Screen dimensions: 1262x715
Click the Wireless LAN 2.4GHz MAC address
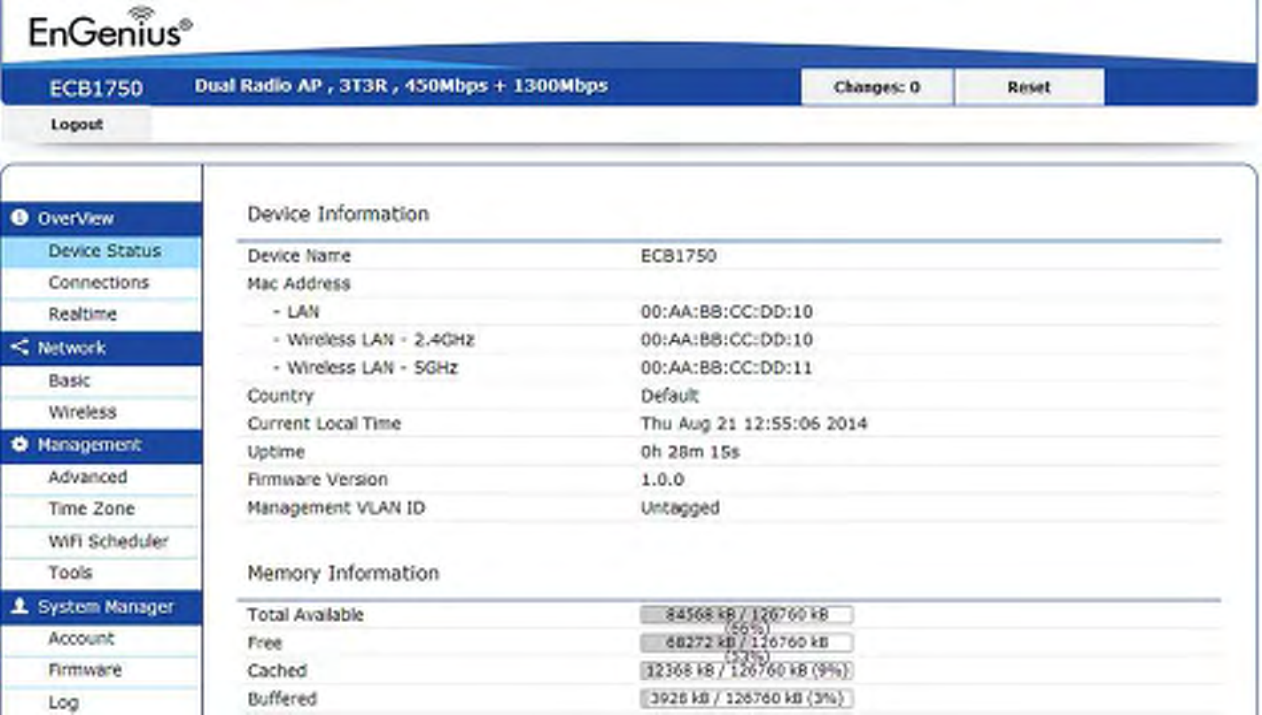[x=727, y=340]
